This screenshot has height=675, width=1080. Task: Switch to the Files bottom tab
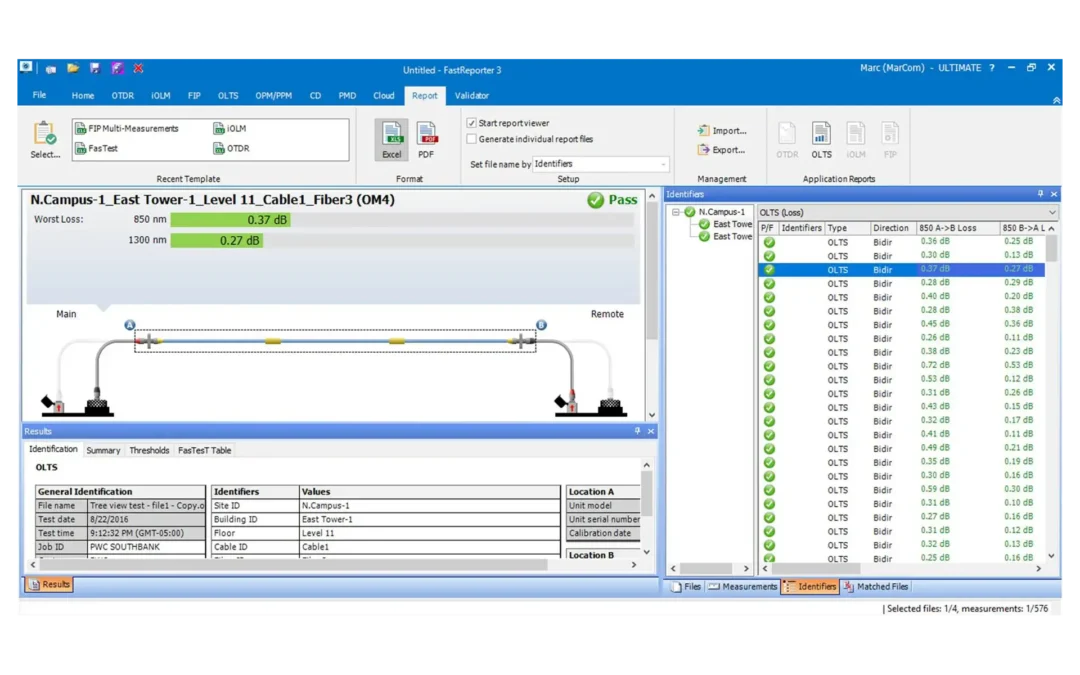(686, 587)
